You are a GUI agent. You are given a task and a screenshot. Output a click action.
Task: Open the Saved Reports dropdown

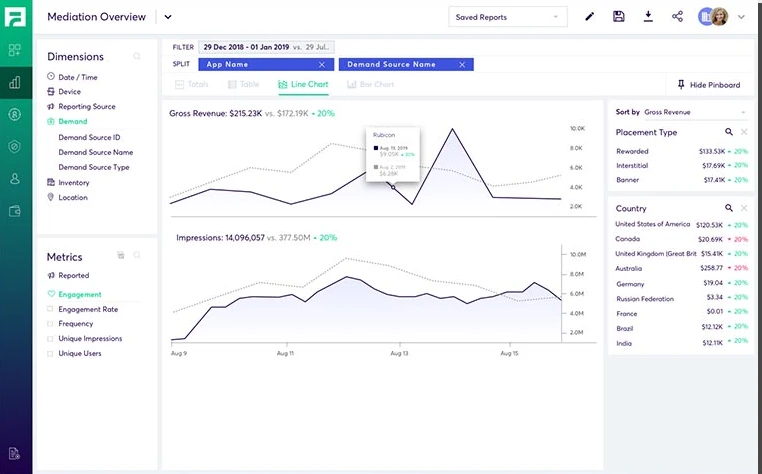click(x=507, y=17)
